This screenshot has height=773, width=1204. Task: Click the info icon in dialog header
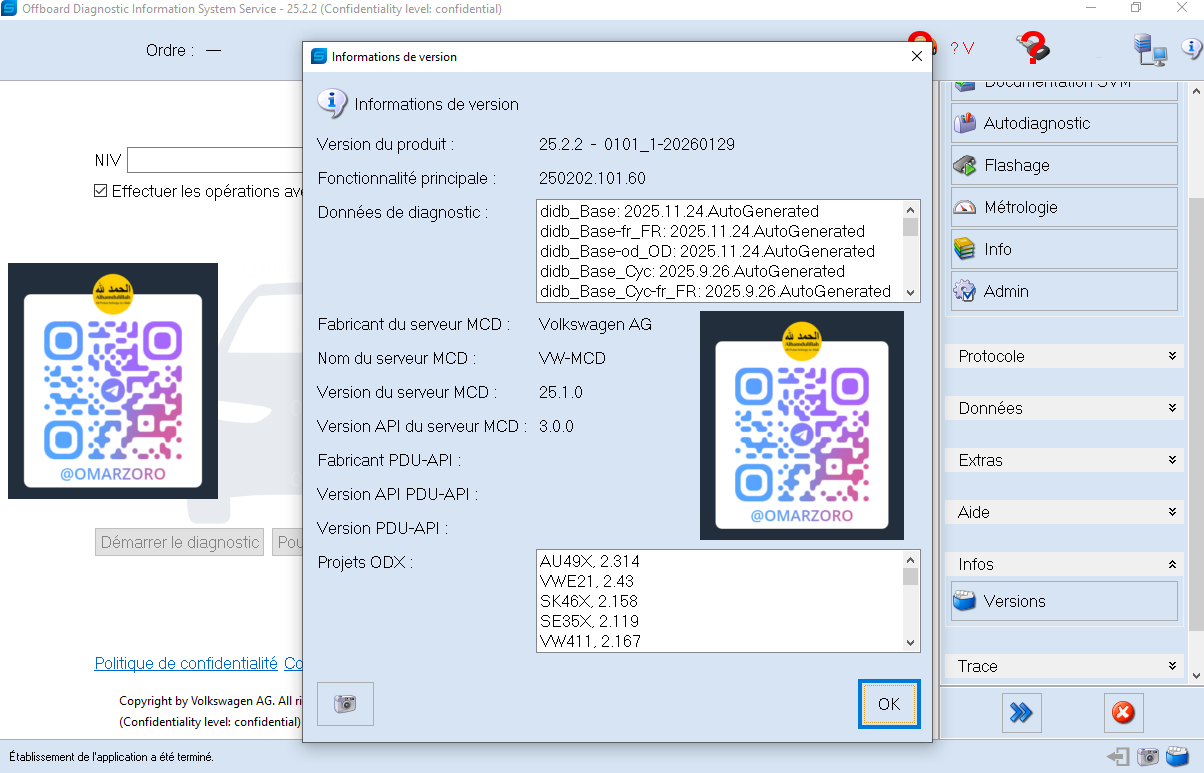coord(332,103)
